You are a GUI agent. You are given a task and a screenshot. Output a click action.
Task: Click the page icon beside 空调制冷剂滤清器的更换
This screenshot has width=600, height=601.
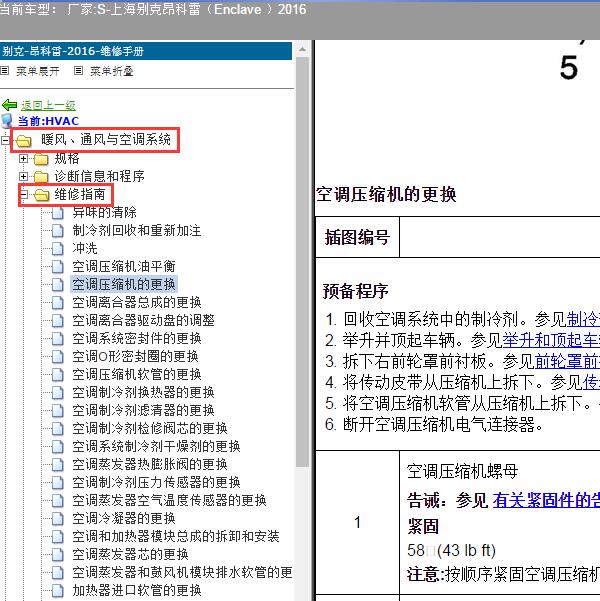point(58,411)
